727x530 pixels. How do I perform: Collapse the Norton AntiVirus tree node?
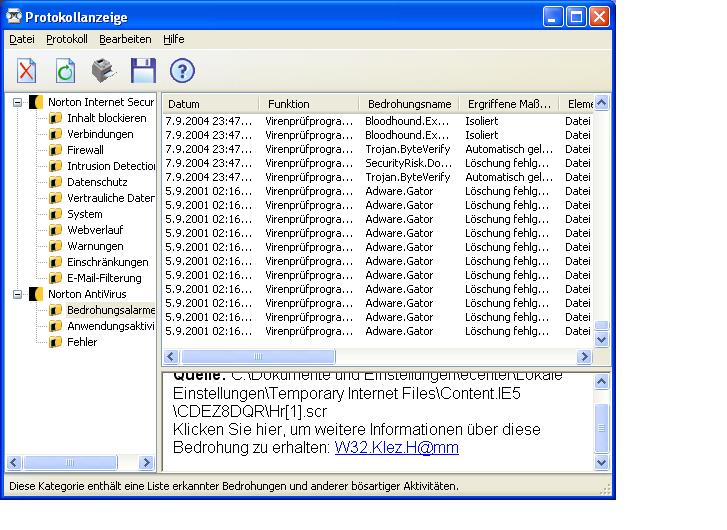[x=18, y=294]
